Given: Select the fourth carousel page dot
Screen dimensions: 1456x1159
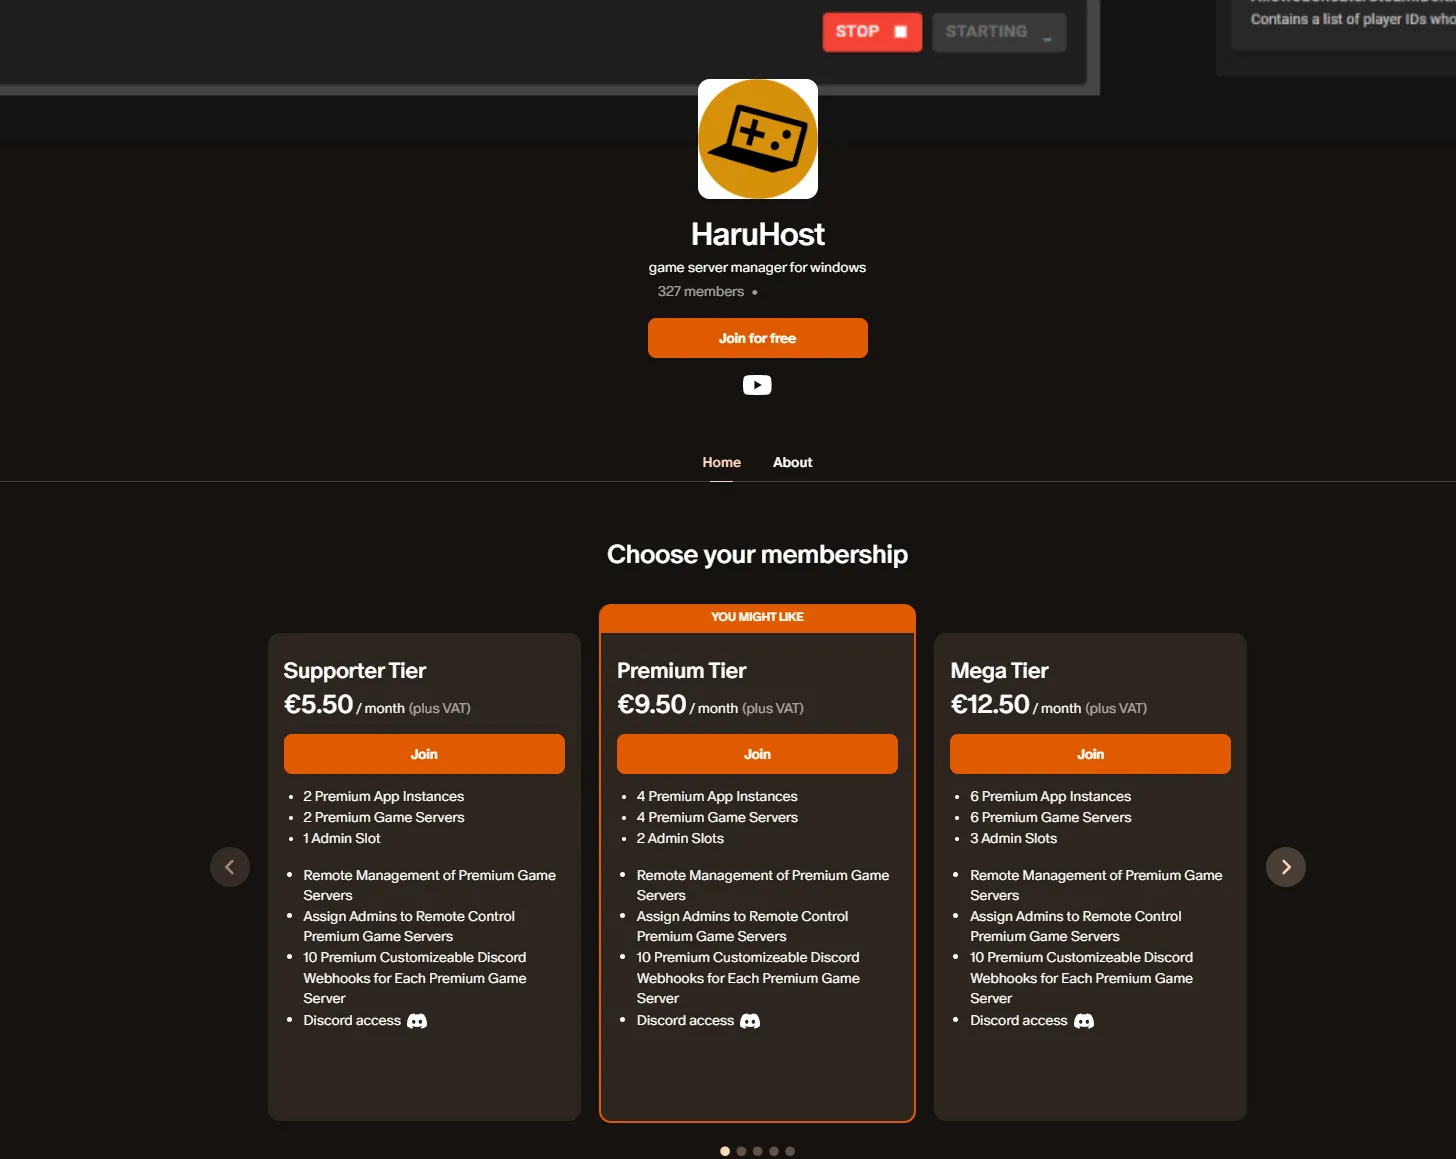Looking at the screenshot, I should (x=774, y=1151).
